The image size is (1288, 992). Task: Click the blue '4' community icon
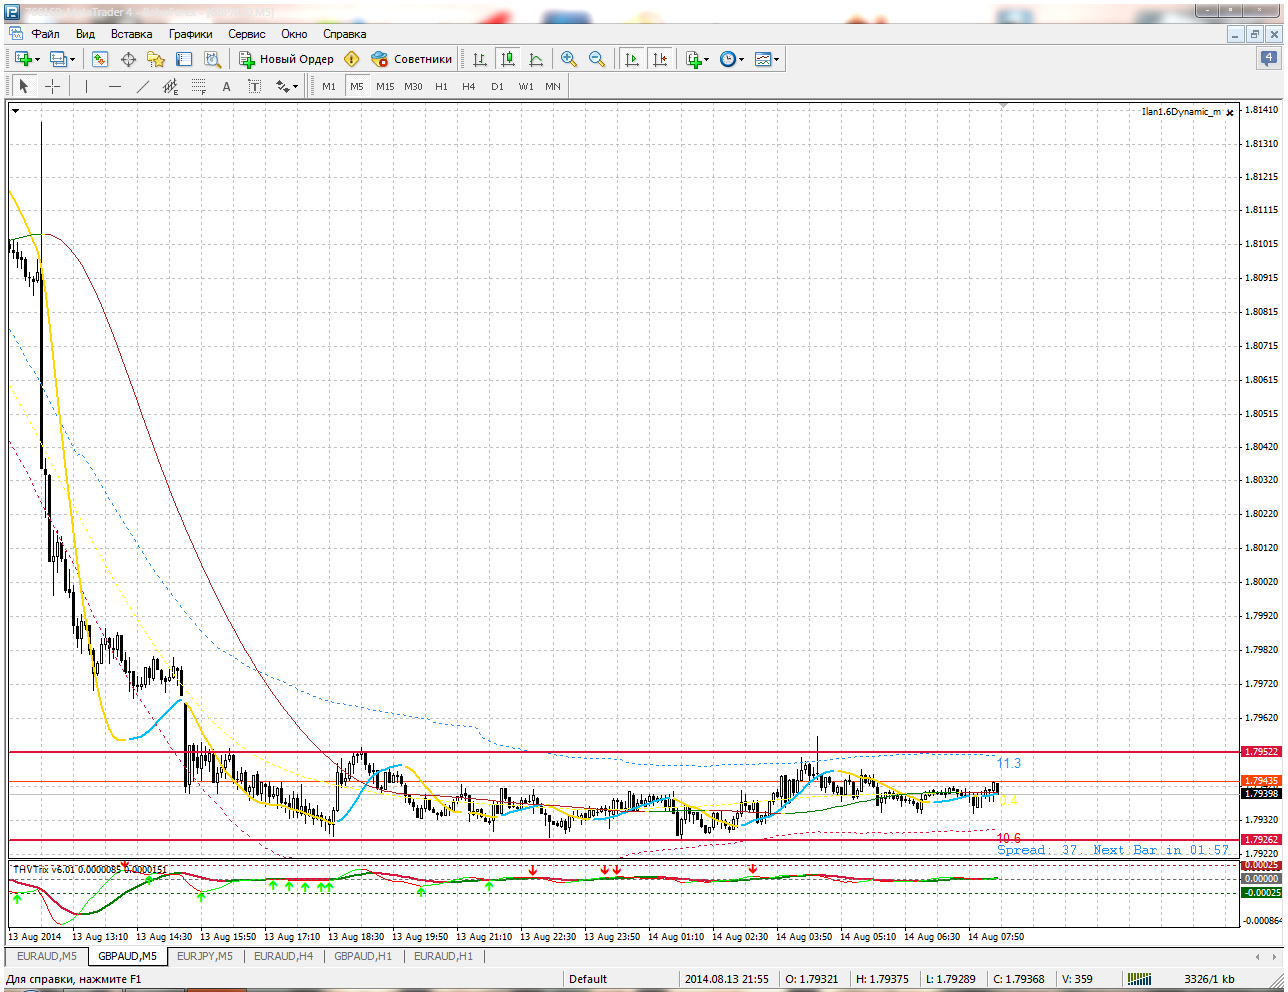1268,58
